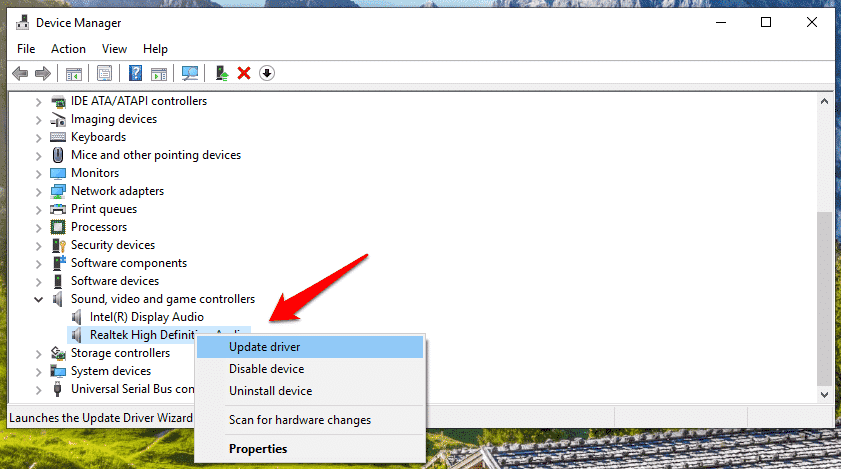Open the Action menu
Image resolution: width=841 pixels, height=469 pixels.
tap(68, 49)
